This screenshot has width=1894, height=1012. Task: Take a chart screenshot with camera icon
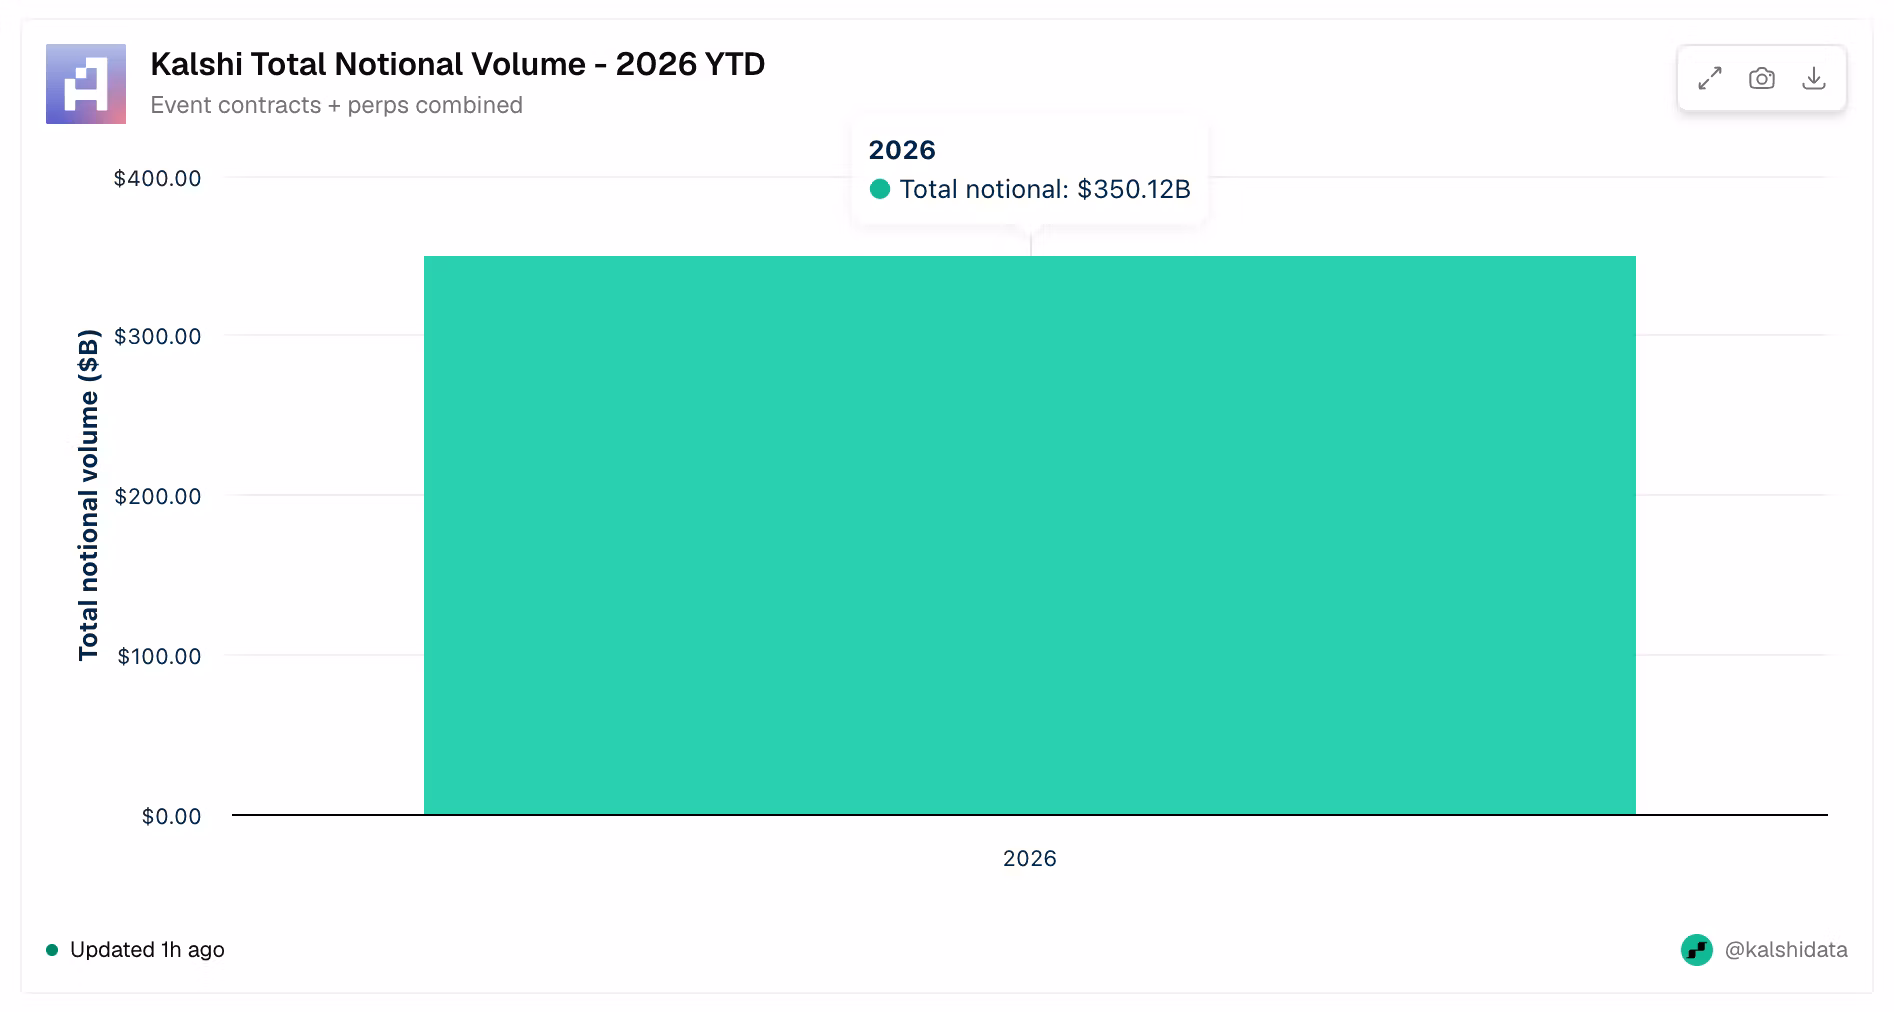point(1762,78)
